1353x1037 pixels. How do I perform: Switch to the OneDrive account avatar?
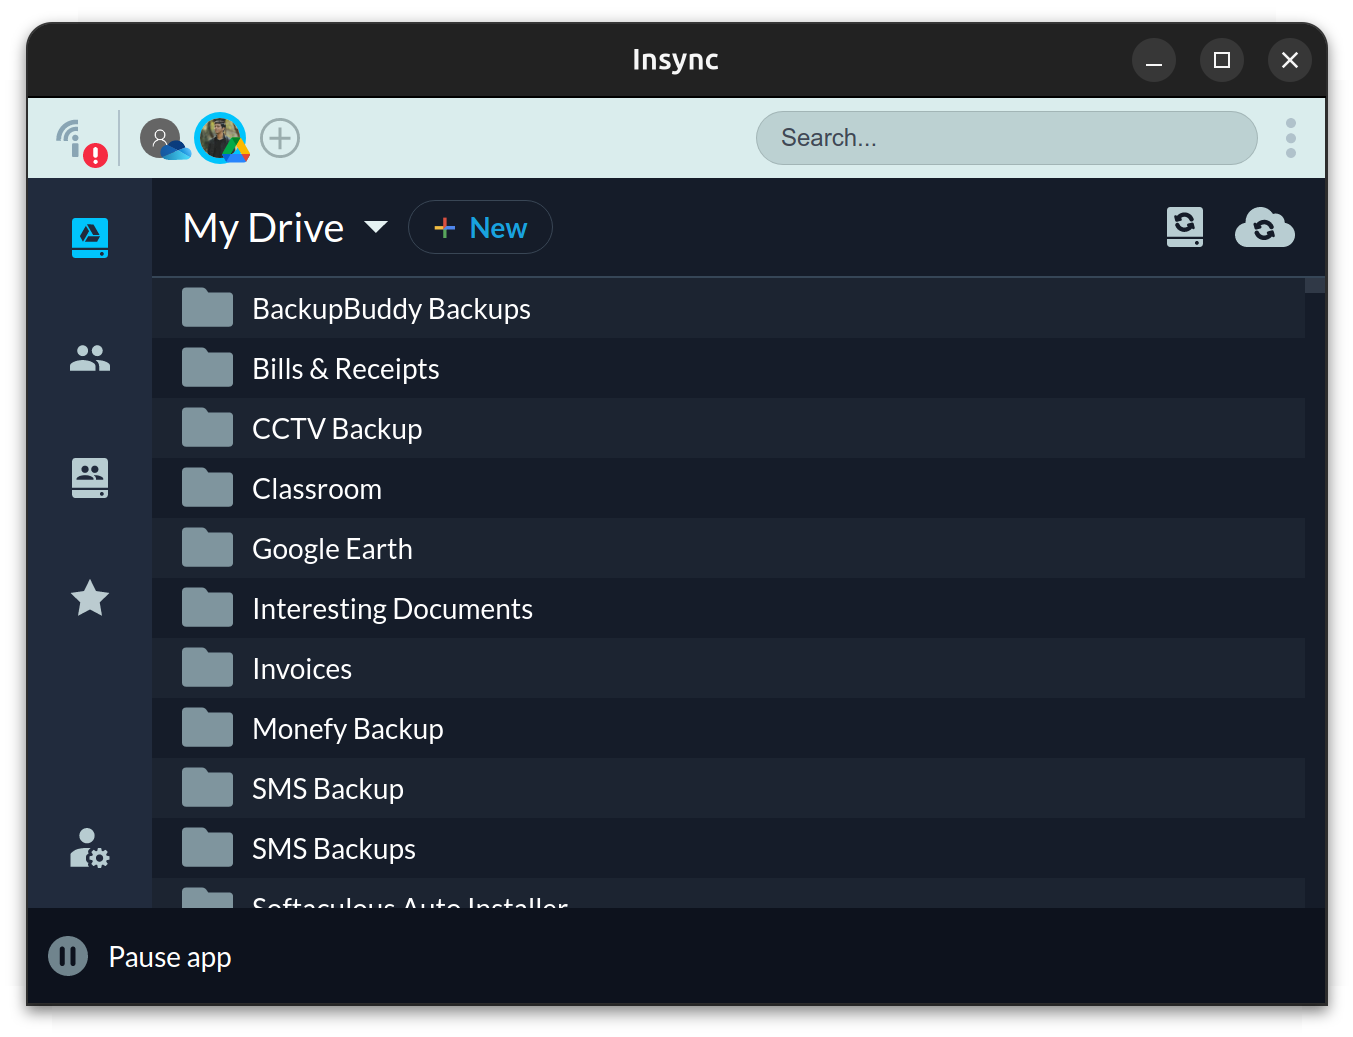point(162,138)
